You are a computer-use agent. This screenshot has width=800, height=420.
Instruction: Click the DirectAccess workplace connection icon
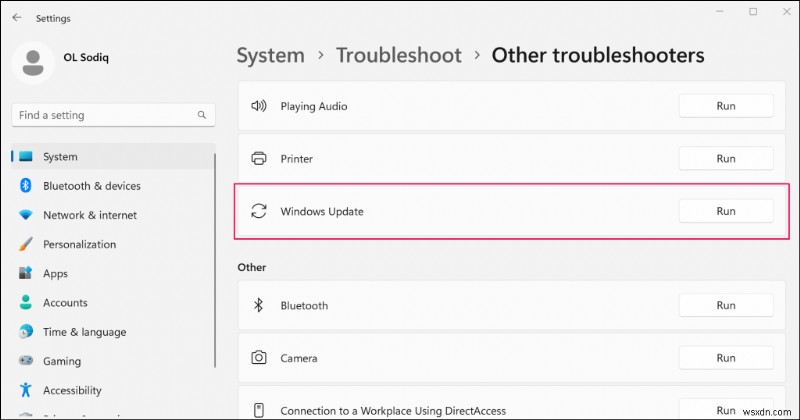point(259,410)
